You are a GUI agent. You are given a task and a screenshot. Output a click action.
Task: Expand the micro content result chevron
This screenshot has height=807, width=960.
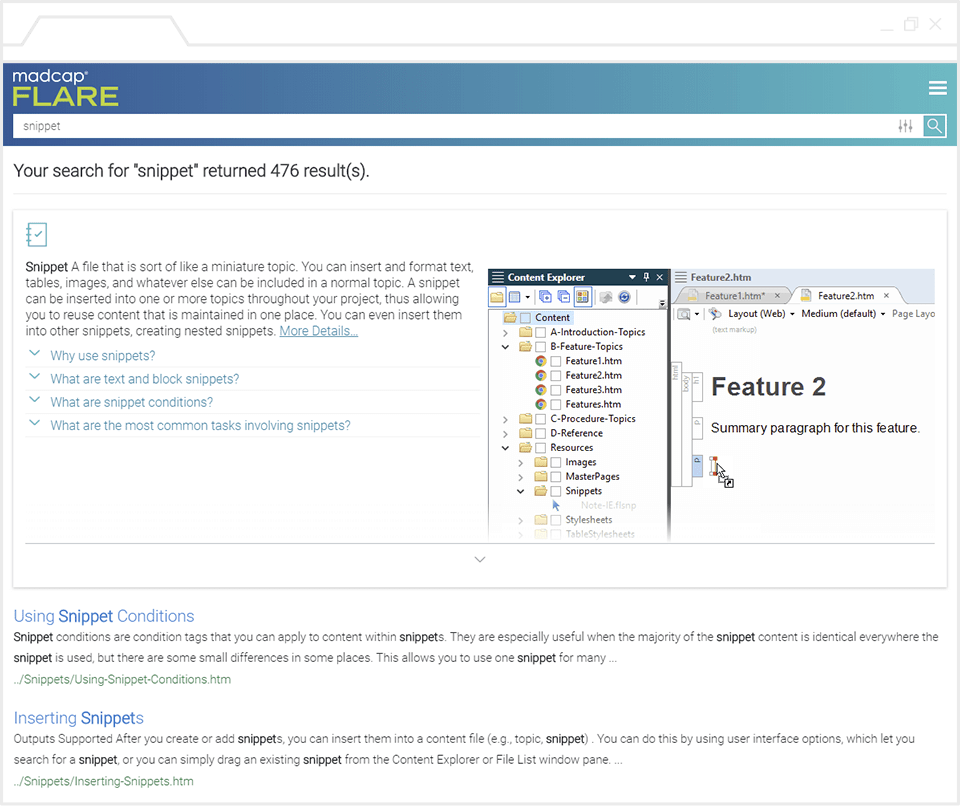coord(480,560)
